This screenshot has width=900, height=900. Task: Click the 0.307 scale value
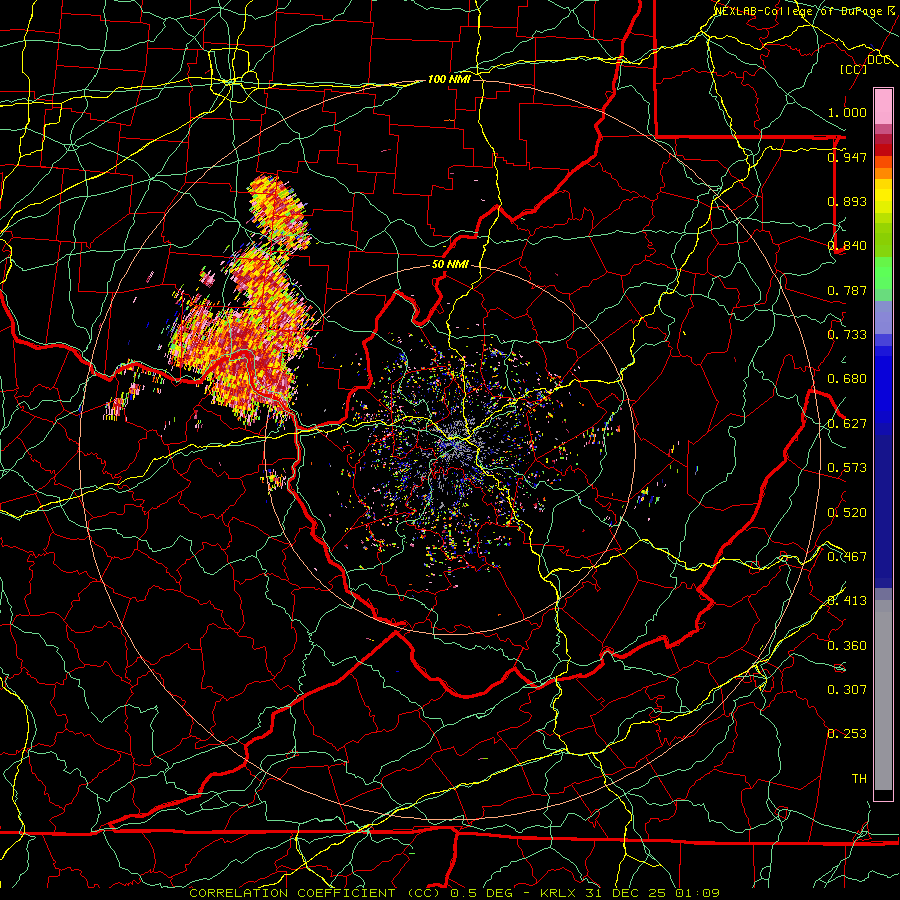point(847,690)
